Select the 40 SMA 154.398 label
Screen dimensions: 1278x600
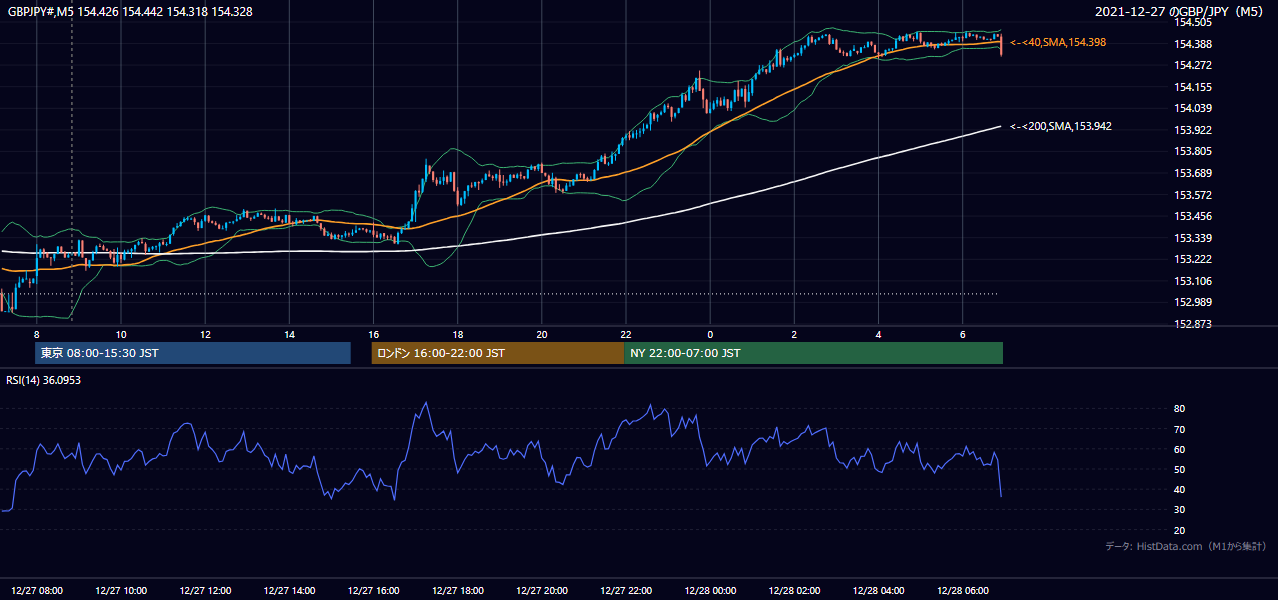click(1058, 42)
